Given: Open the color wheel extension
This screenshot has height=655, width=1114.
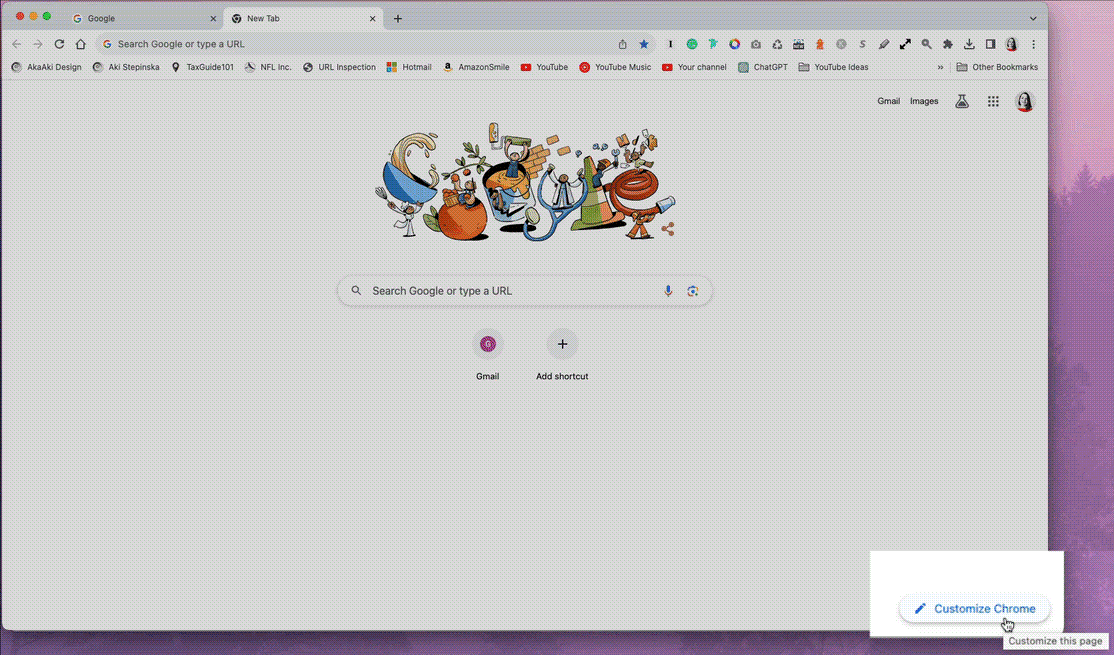Looking at the screenshot, I should 735,44.
